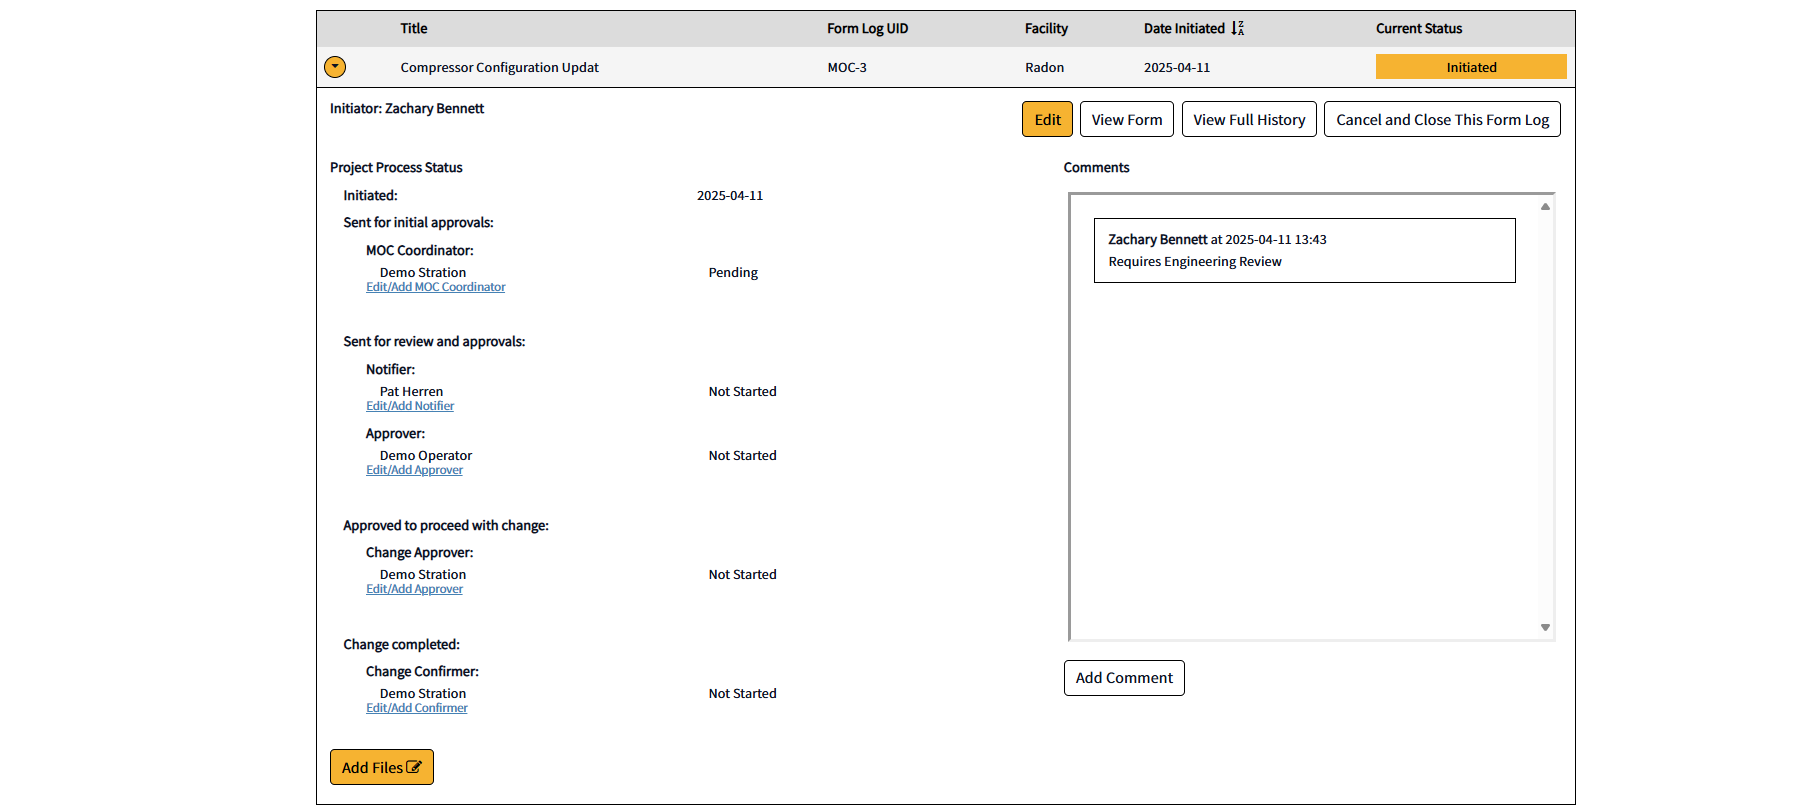Click the Title column header

click(x=414, y=28)
